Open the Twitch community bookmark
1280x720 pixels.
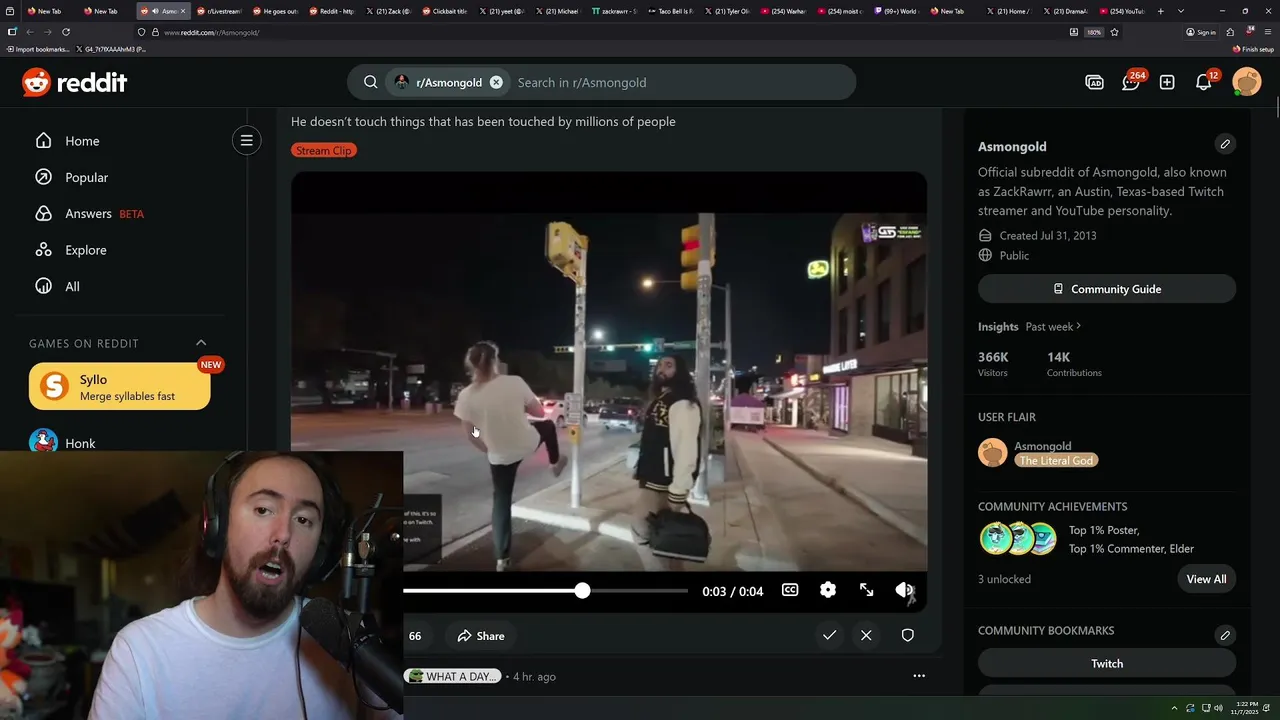click(x=1107, y=663)
